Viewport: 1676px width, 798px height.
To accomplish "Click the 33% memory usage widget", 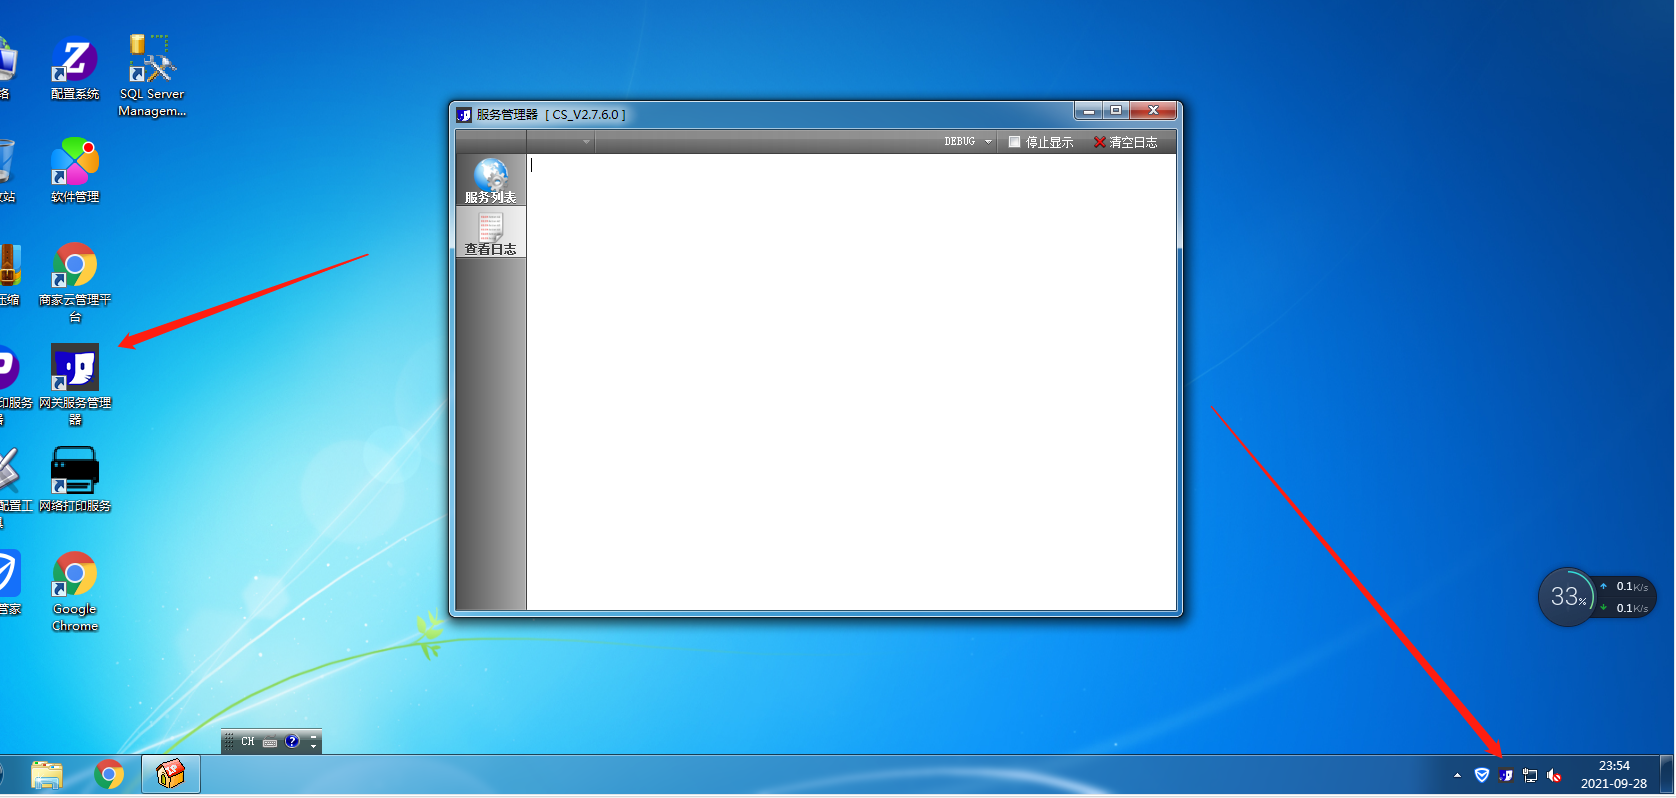I will 1566,597.
